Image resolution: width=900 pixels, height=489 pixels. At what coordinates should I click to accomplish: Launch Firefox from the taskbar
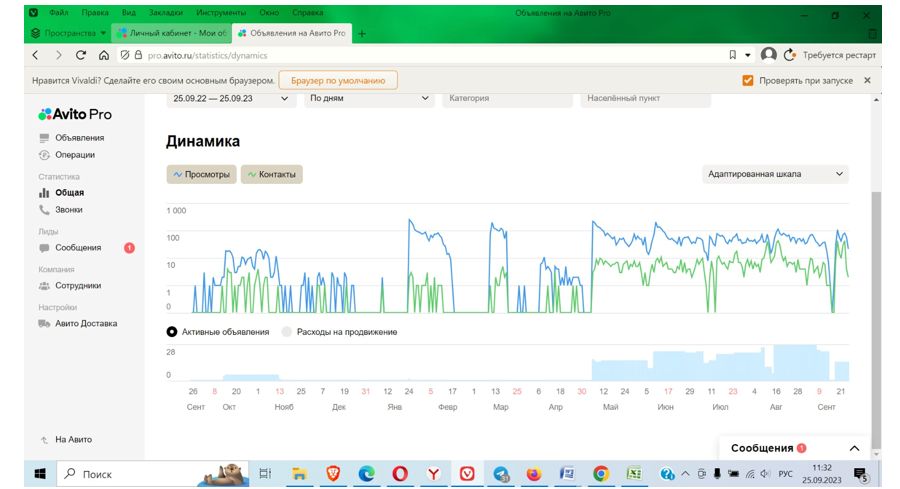pyautogui.click(x=534, y=474)
